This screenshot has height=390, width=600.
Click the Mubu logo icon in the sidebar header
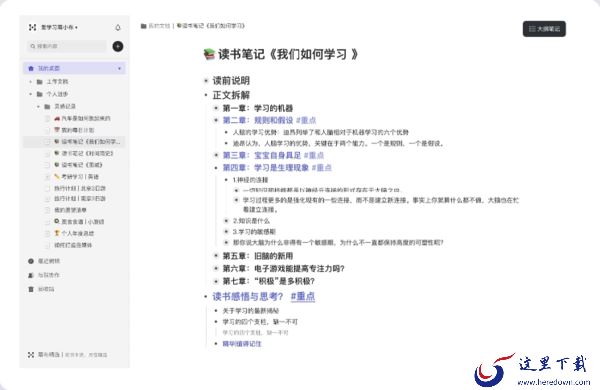point(32,27)
